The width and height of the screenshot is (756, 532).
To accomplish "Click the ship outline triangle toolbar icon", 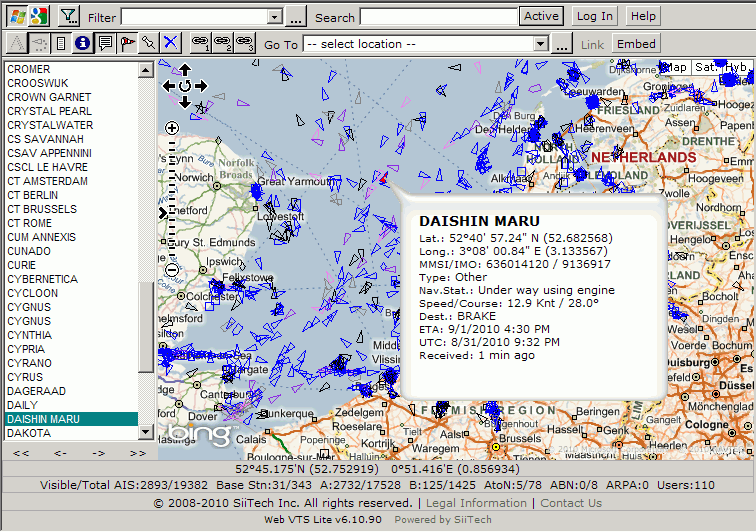I will 17,43.
